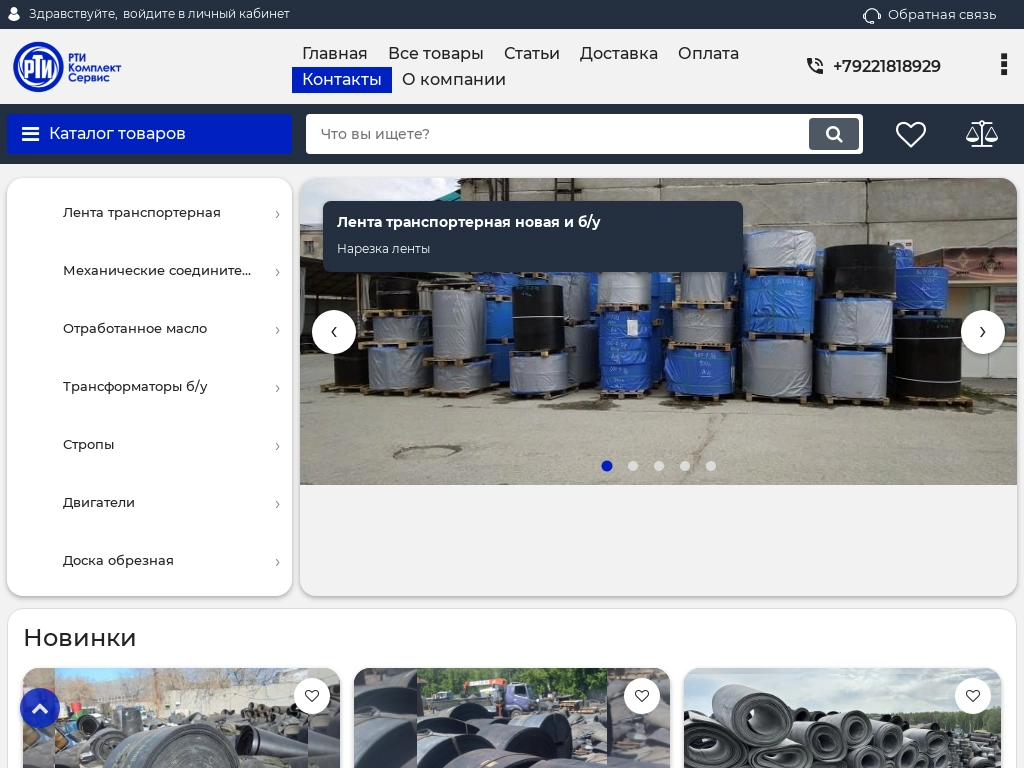Select the highlighted 'Контакты' menu item

click(342, 80)
